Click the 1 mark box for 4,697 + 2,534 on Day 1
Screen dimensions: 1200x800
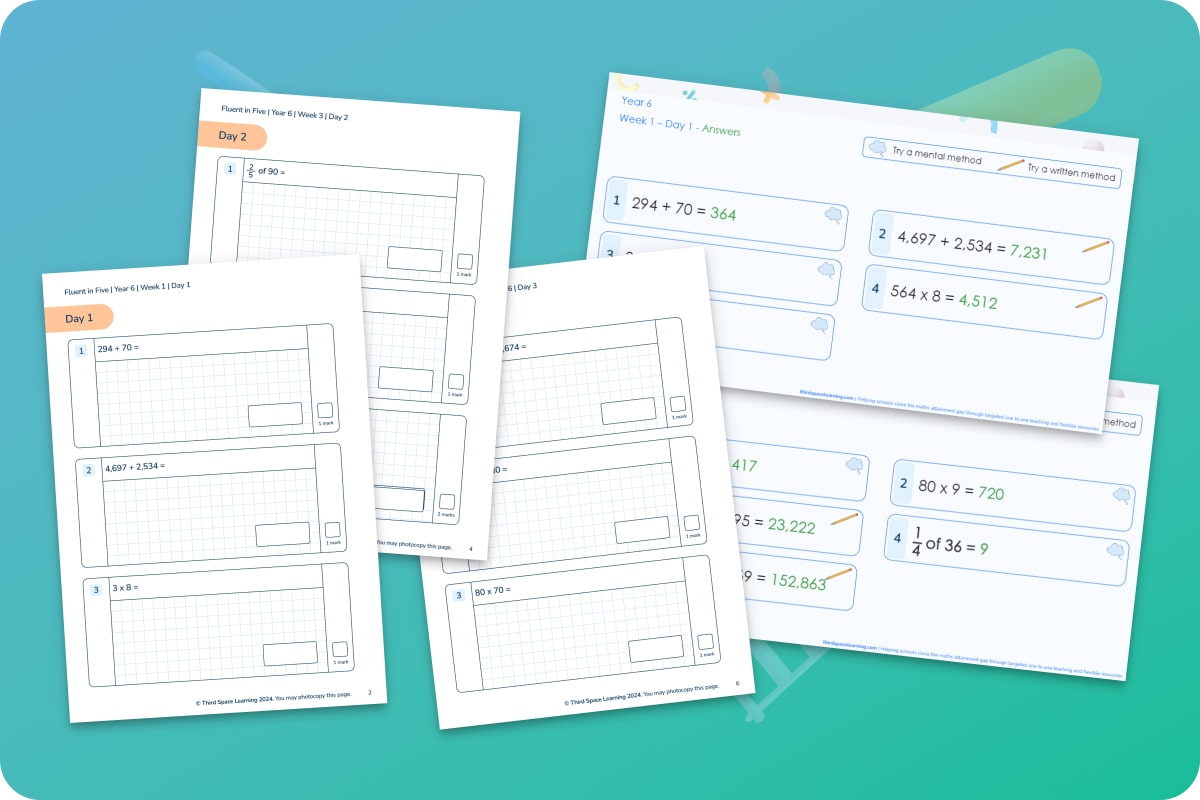click(x=332, y=530)
